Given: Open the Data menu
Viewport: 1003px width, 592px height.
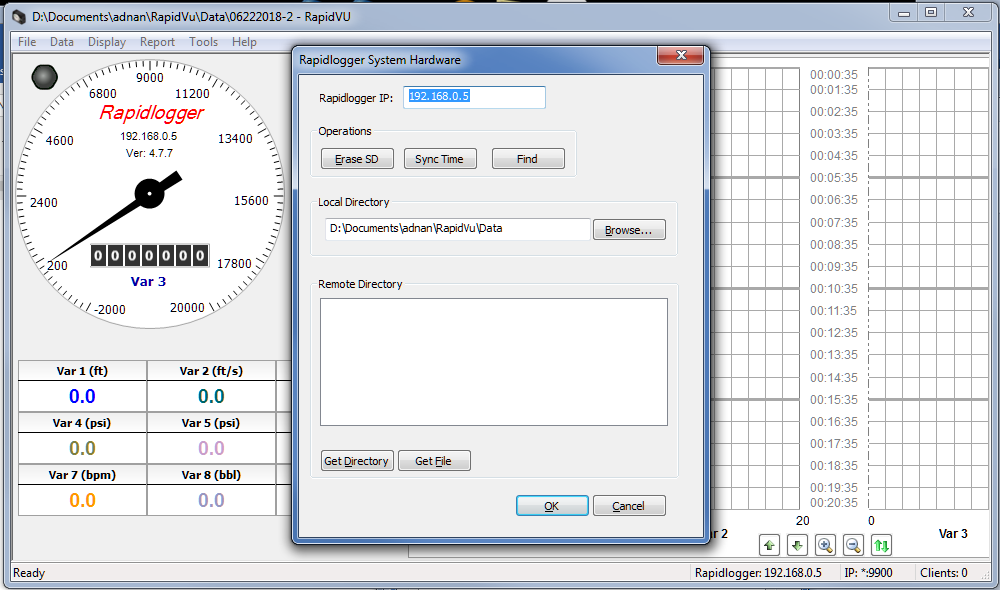Looking at the screenshot, I should click(x=61, y=42).
